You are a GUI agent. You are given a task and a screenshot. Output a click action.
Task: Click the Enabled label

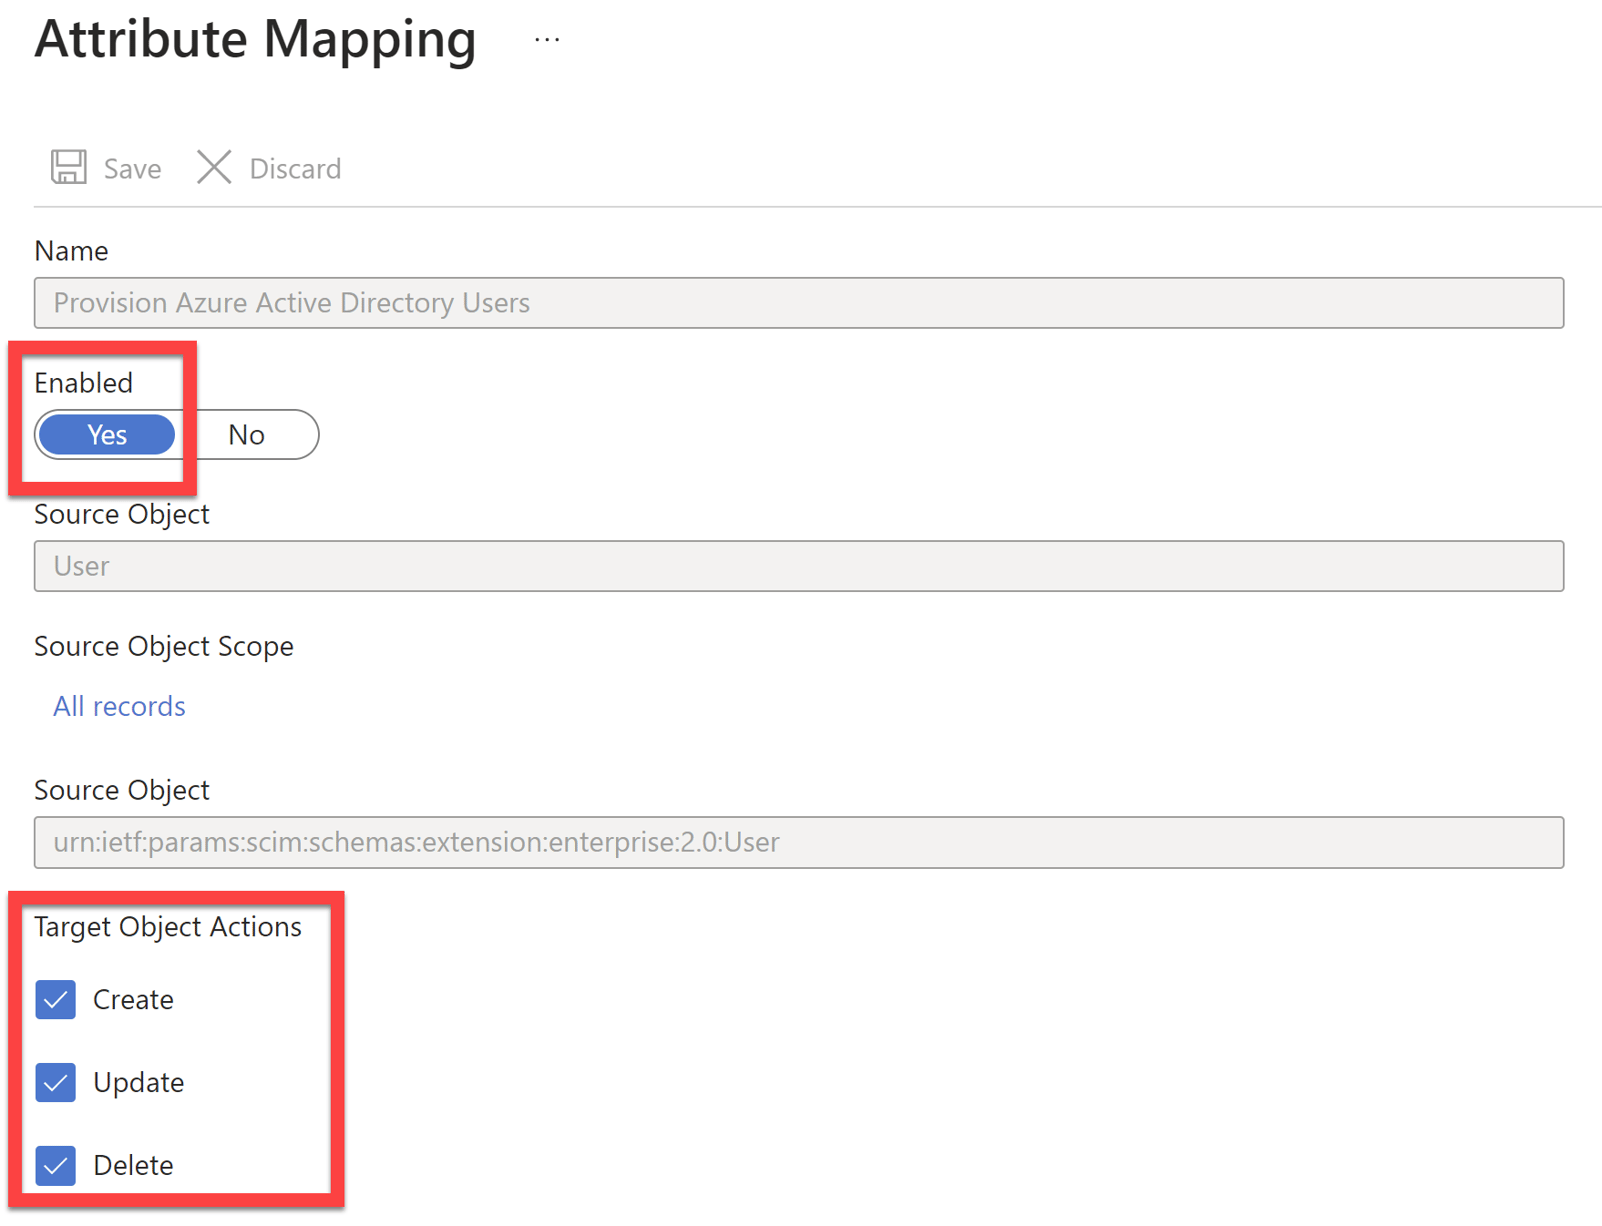pos(84,382)
